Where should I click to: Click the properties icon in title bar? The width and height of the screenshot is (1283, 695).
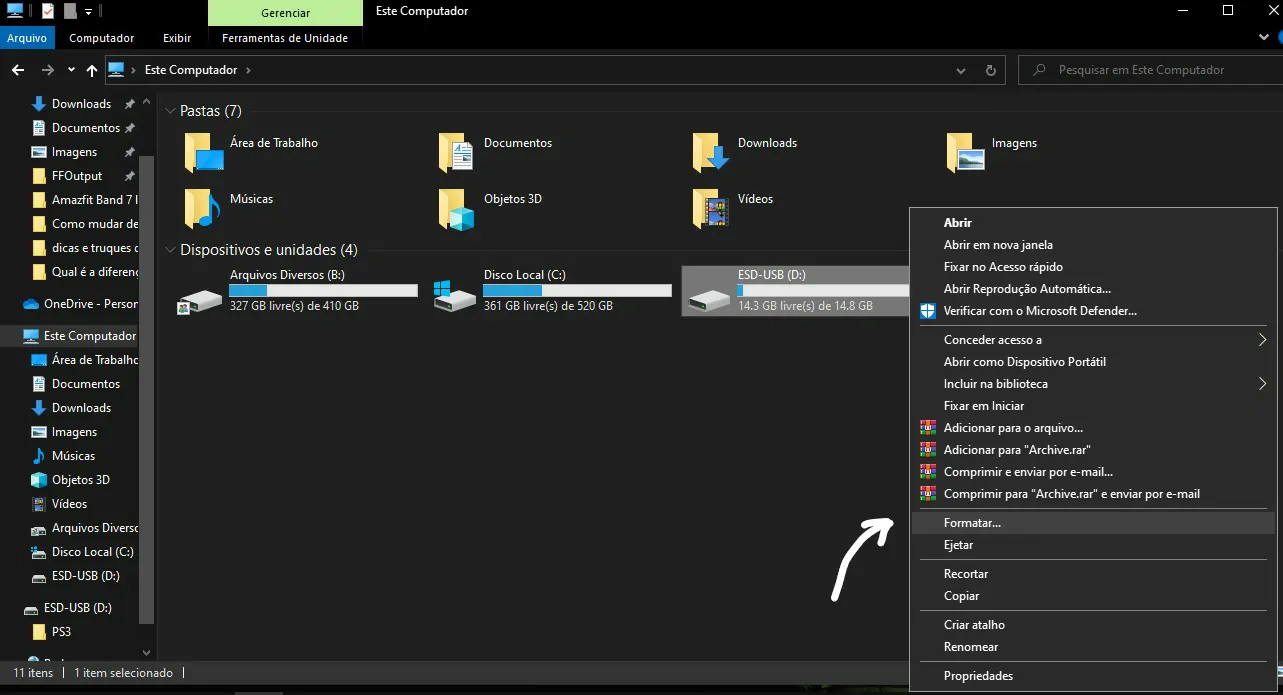(x=48, y=11)
